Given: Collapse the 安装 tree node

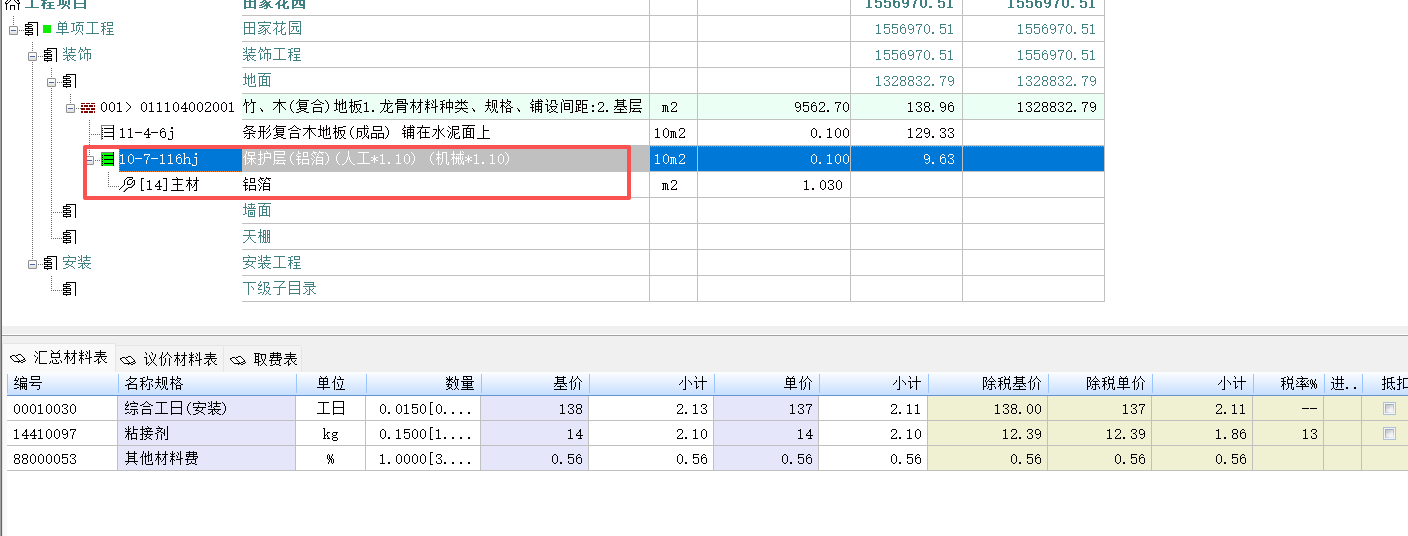Looking at the screenshot, I should (33, 263).
